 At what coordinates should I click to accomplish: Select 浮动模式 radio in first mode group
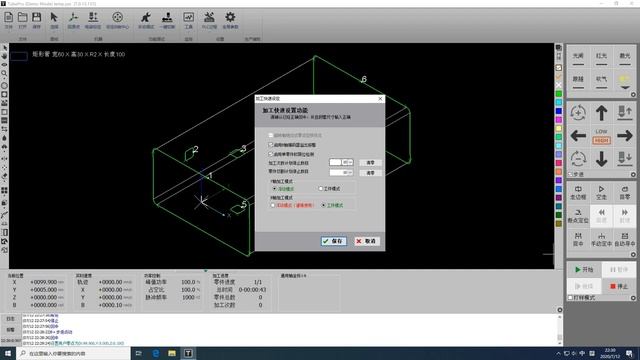(274, 189)
